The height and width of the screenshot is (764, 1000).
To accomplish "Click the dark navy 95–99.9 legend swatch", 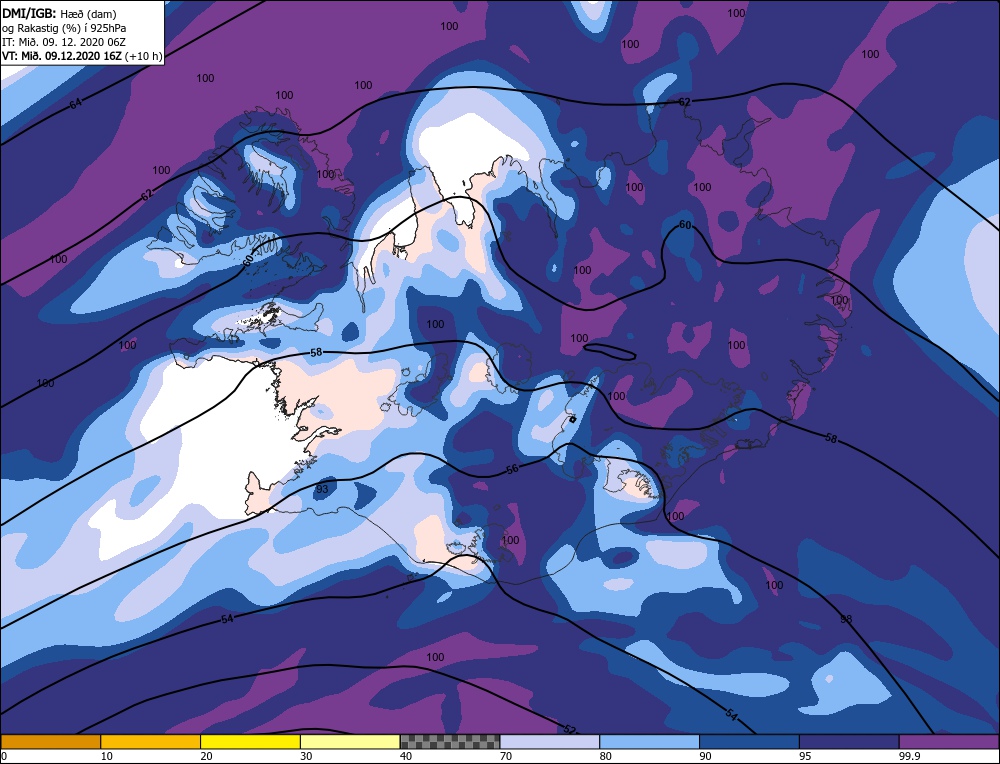I will pyautogui.click(x=849, y=742).
